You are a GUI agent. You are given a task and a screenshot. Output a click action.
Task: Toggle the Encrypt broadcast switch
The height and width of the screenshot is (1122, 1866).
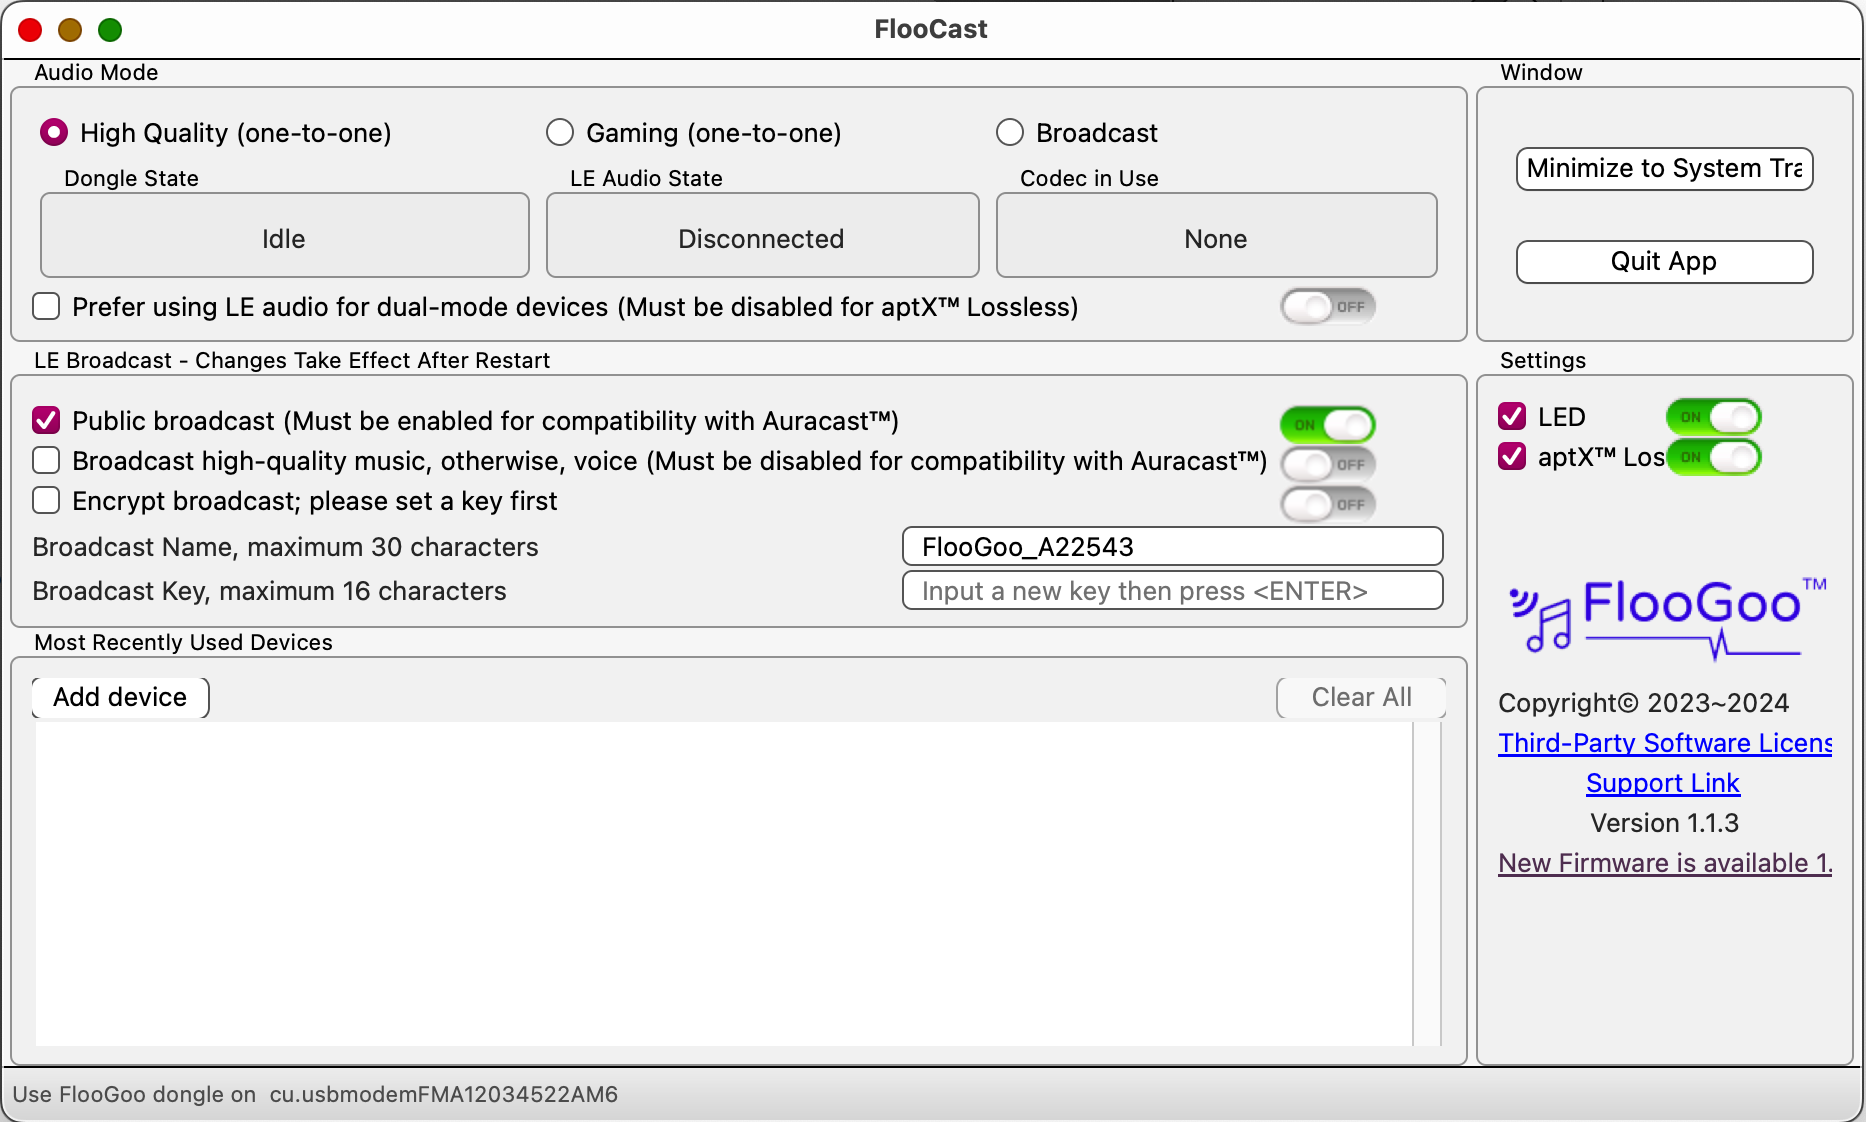tap(1328, 504)
